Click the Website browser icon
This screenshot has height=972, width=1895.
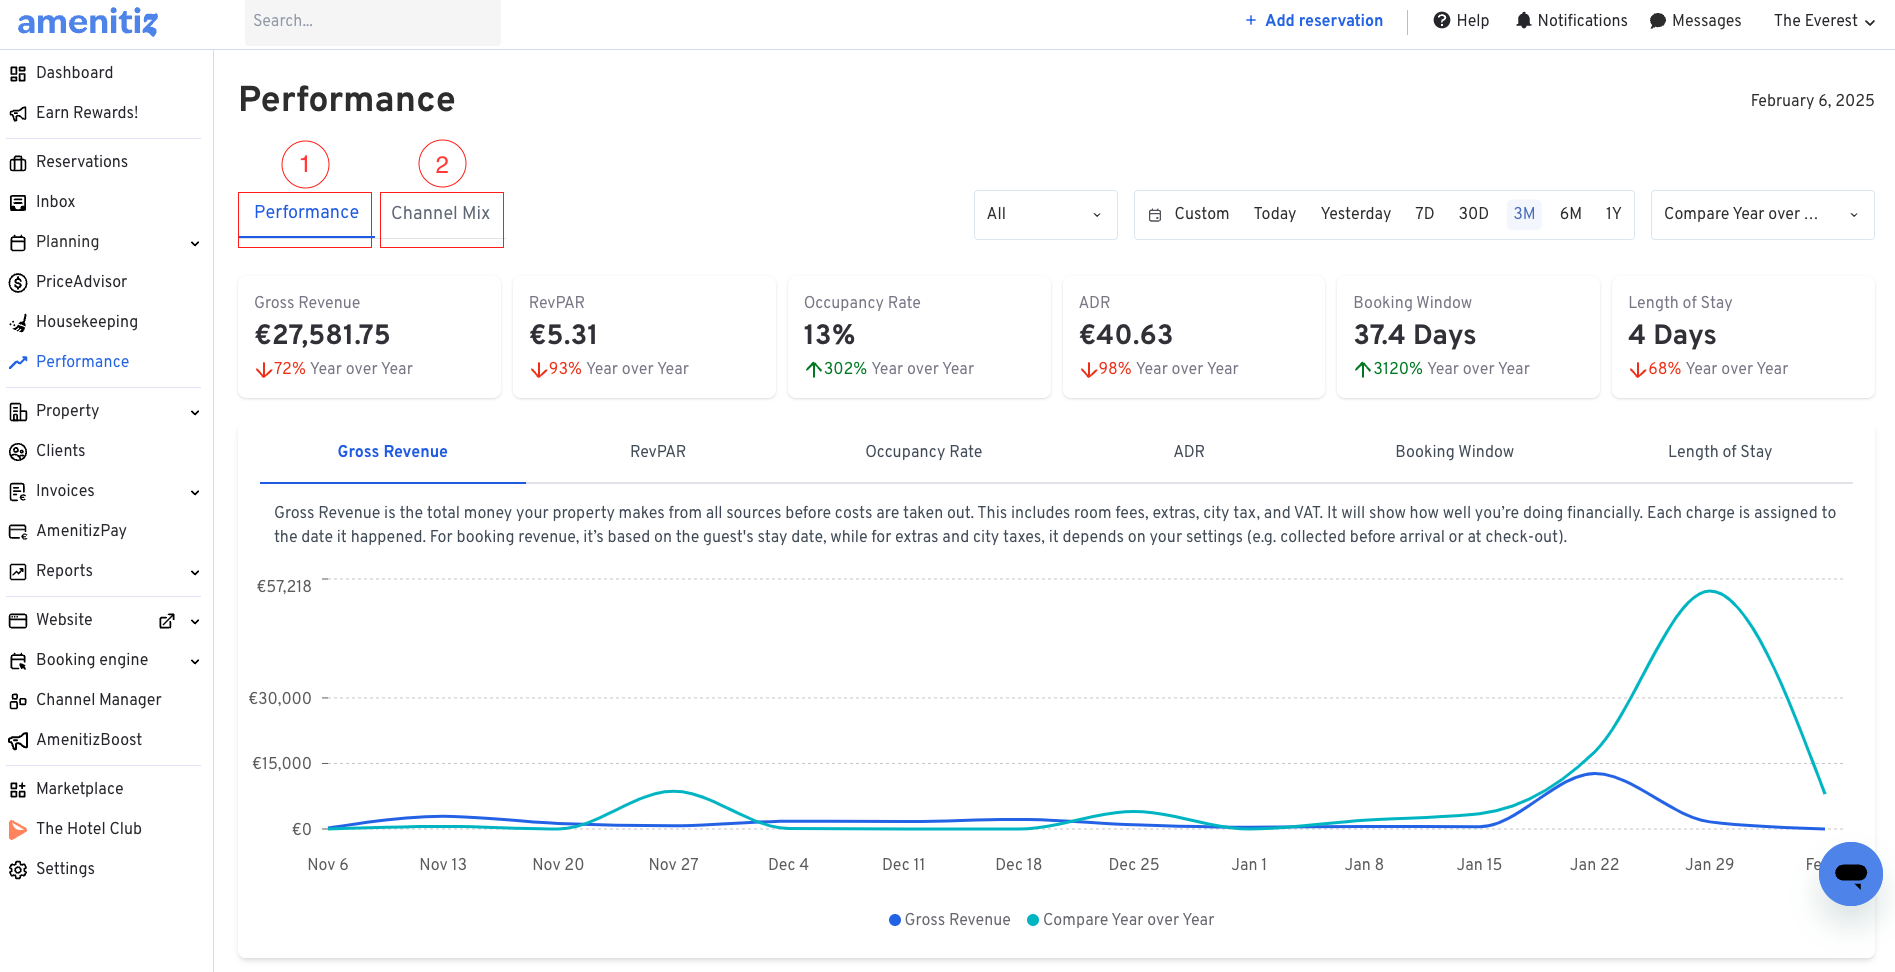tap(18, 620)
